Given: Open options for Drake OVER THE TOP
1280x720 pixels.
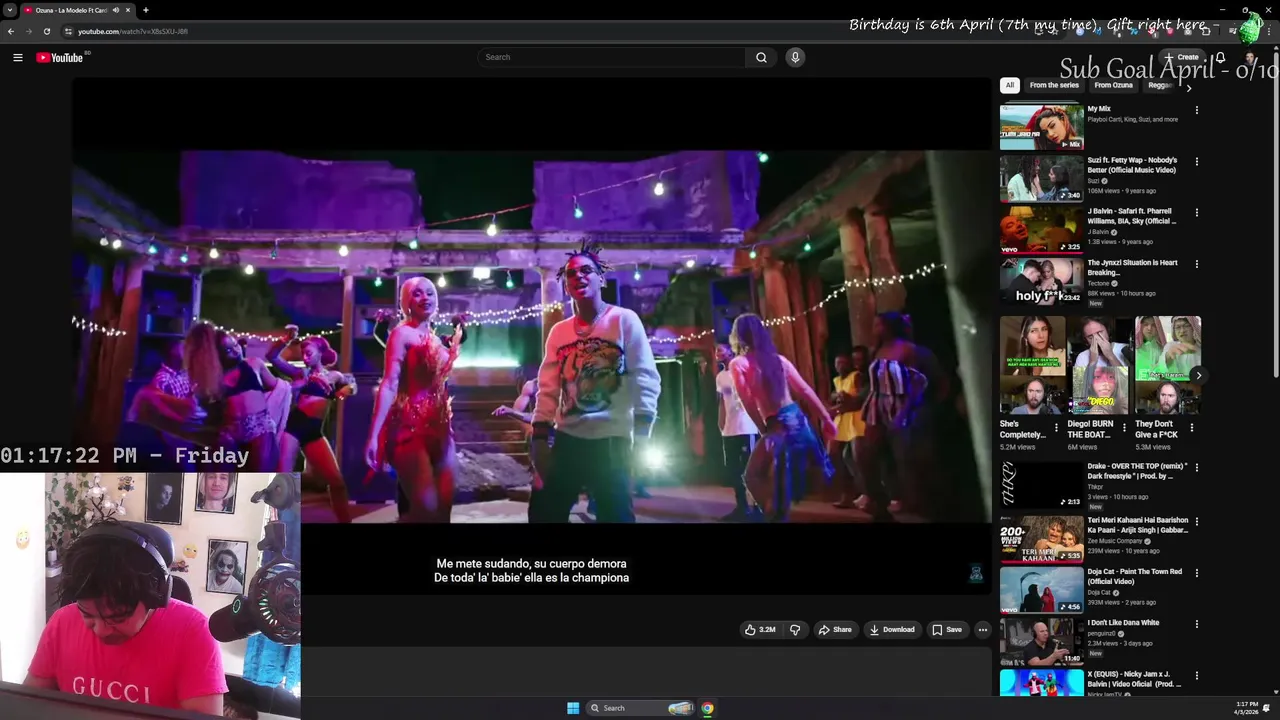Looking at the screenshot, I should pyautogui.click(x=1196, y=467).
